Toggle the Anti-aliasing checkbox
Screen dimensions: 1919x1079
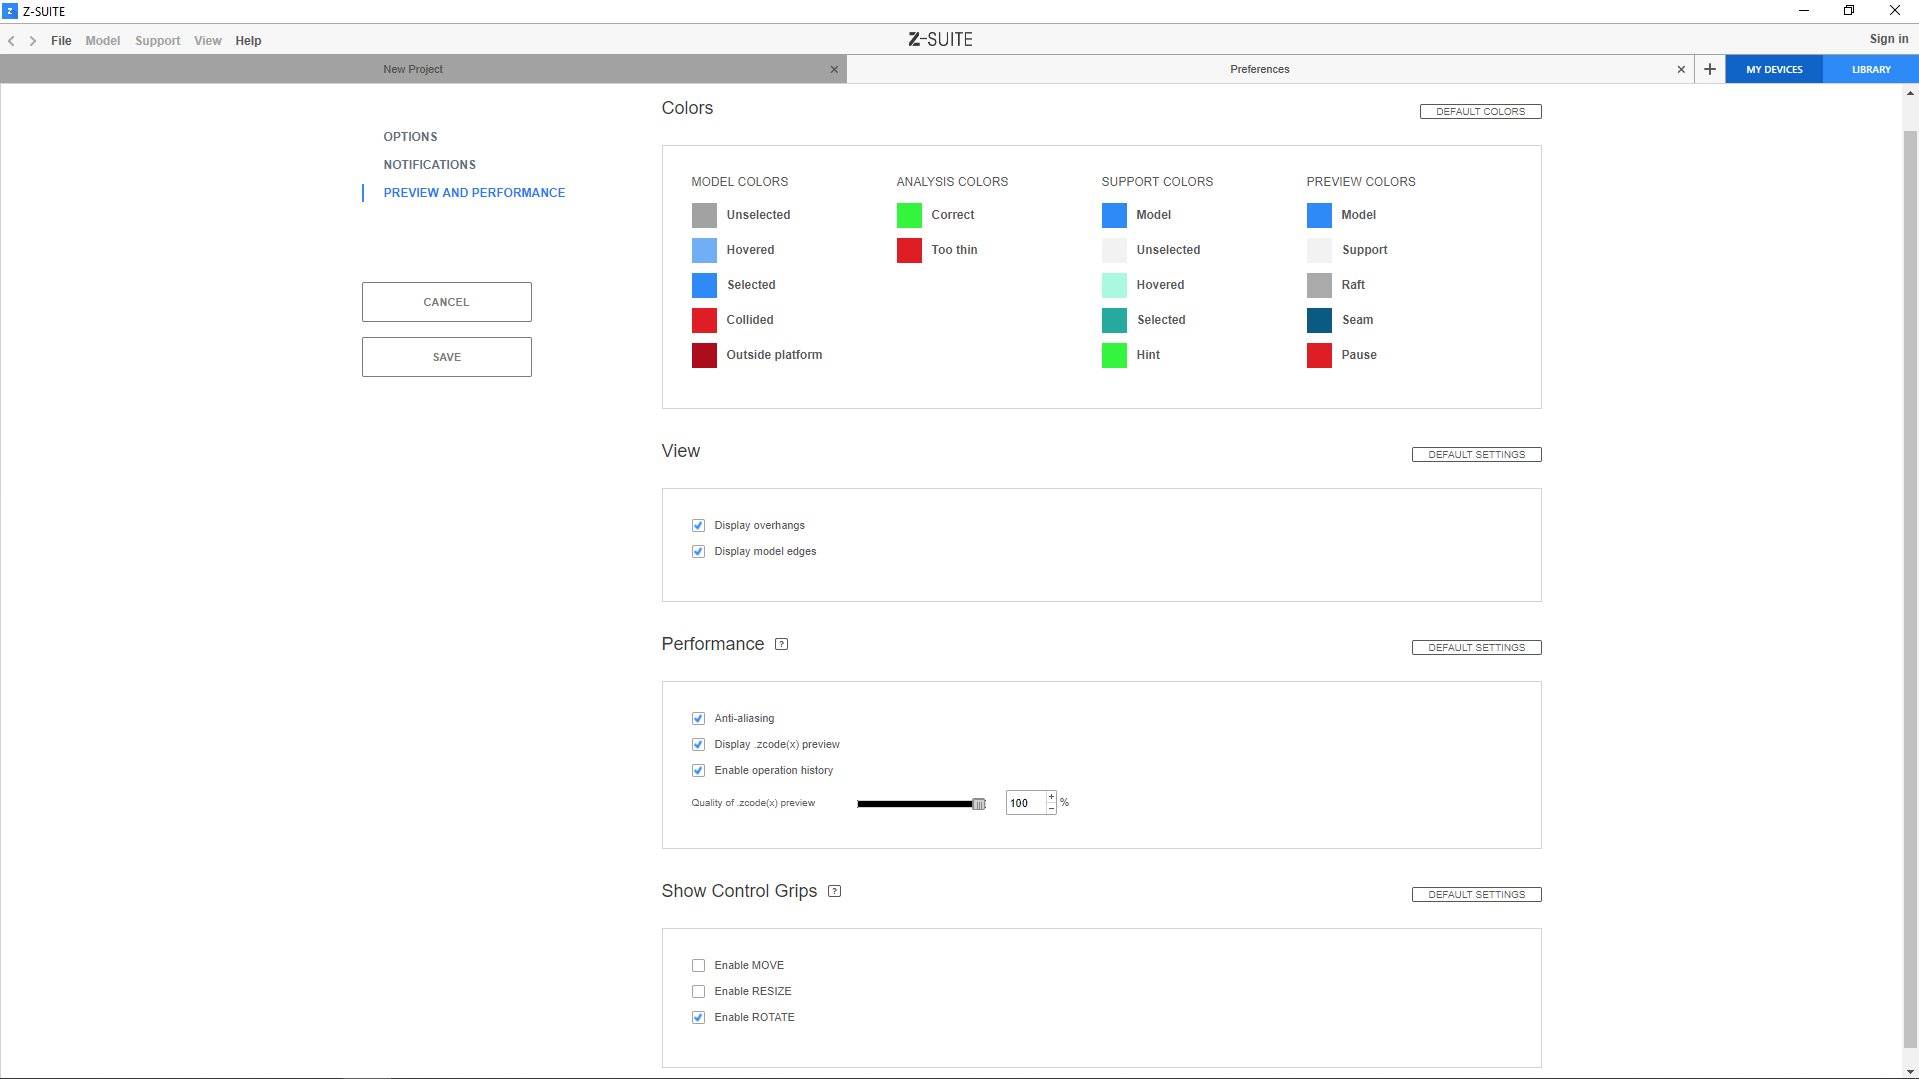[x=698, y=718]
